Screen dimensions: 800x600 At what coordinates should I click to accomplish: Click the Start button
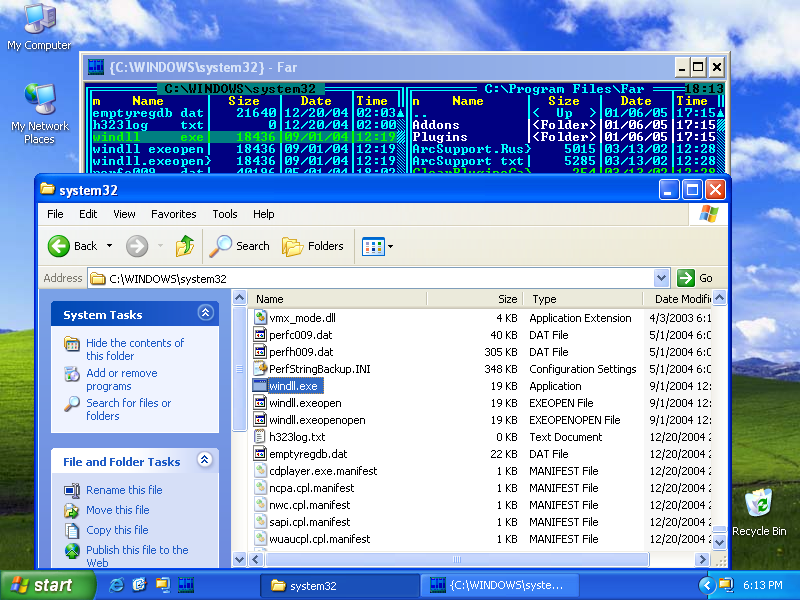tap(47, 585)
